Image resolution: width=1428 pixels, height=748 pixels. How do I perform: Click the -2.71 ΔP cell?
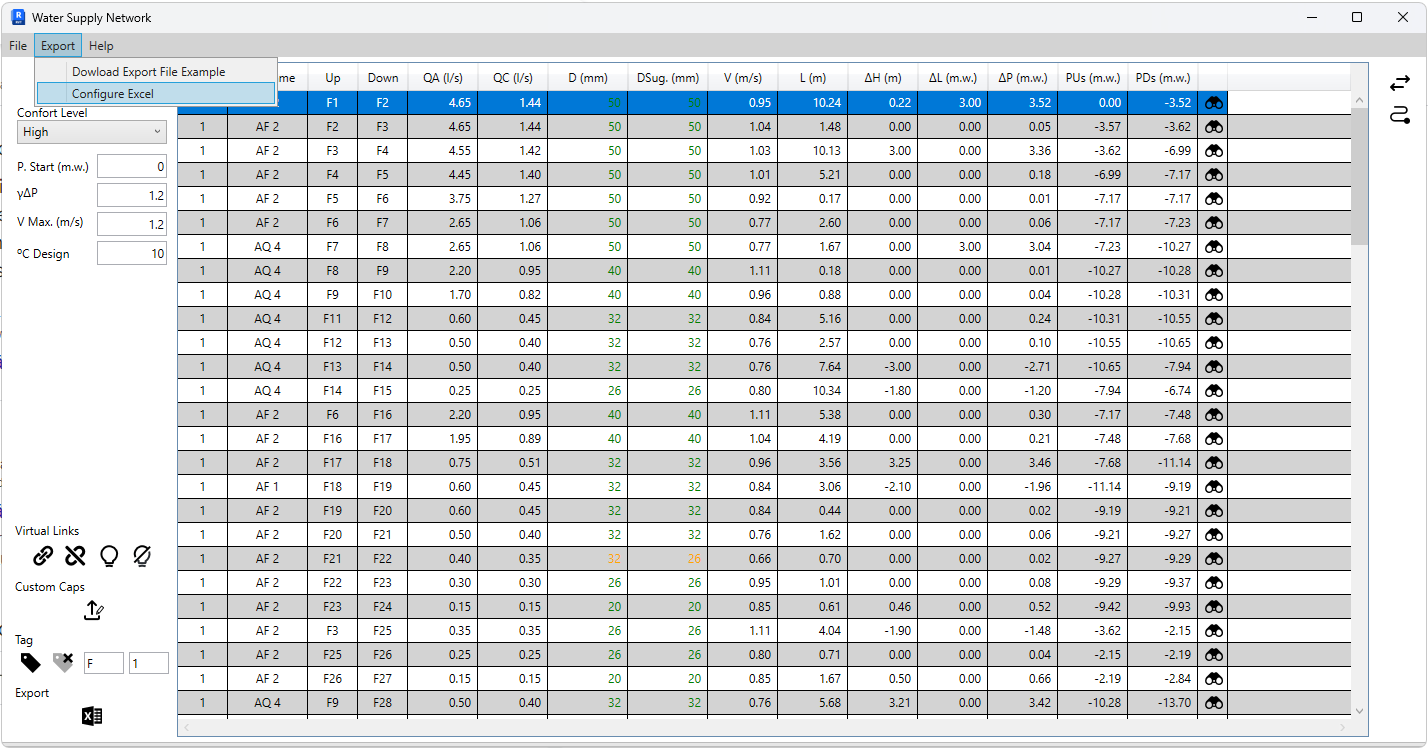tap(1022, 367)
